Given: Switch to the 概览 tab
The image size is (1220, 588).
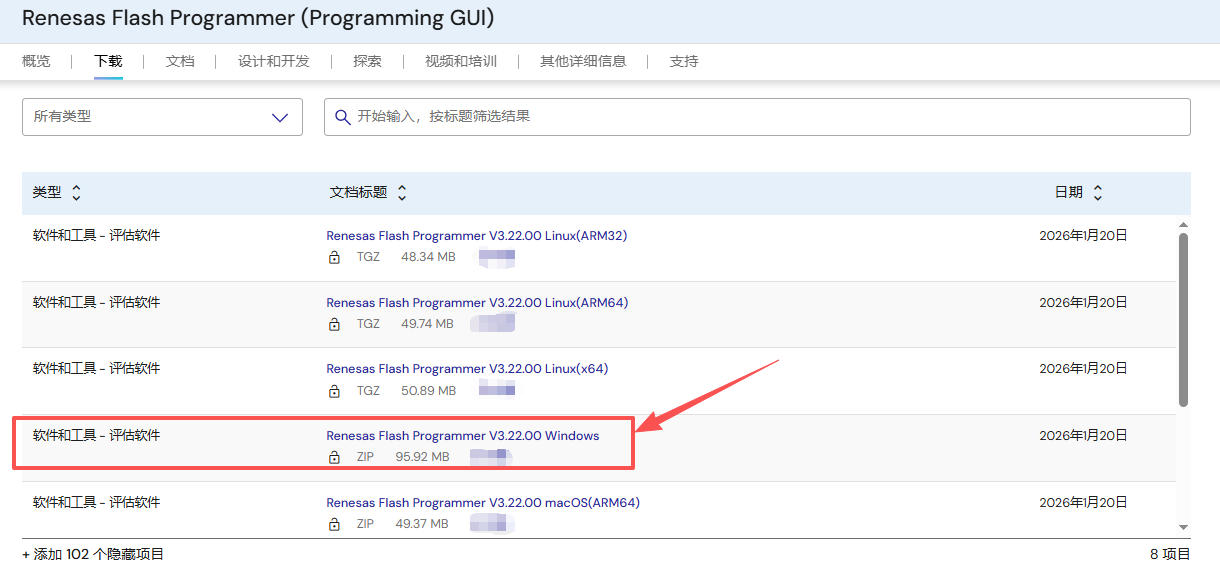Looking at the screenshot, I should [36, 61].
